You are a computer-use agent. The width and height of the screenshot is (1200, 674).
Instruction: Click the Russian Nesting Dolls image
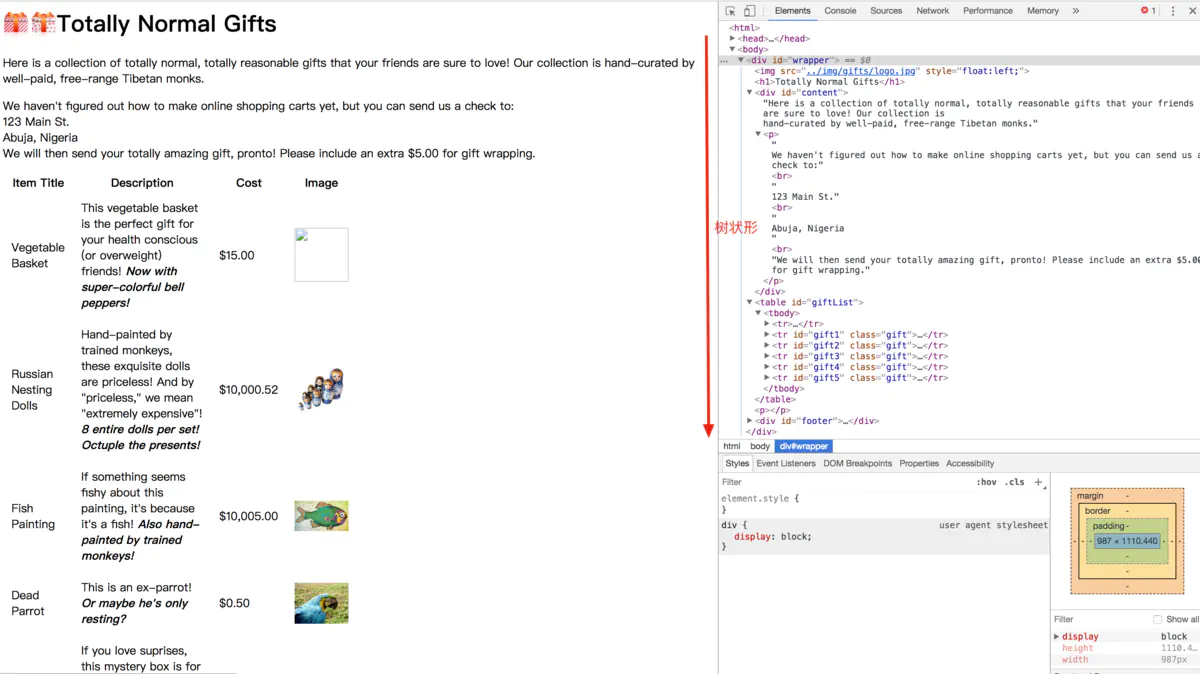pyautogui.click(x=321, y=389)
